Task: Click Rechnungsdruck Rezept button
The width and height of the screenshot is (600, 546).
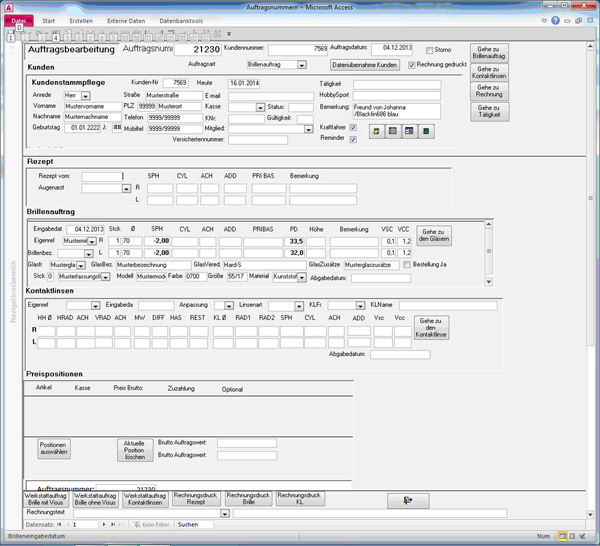Action: pyautogui.click(x=196, y=499)
